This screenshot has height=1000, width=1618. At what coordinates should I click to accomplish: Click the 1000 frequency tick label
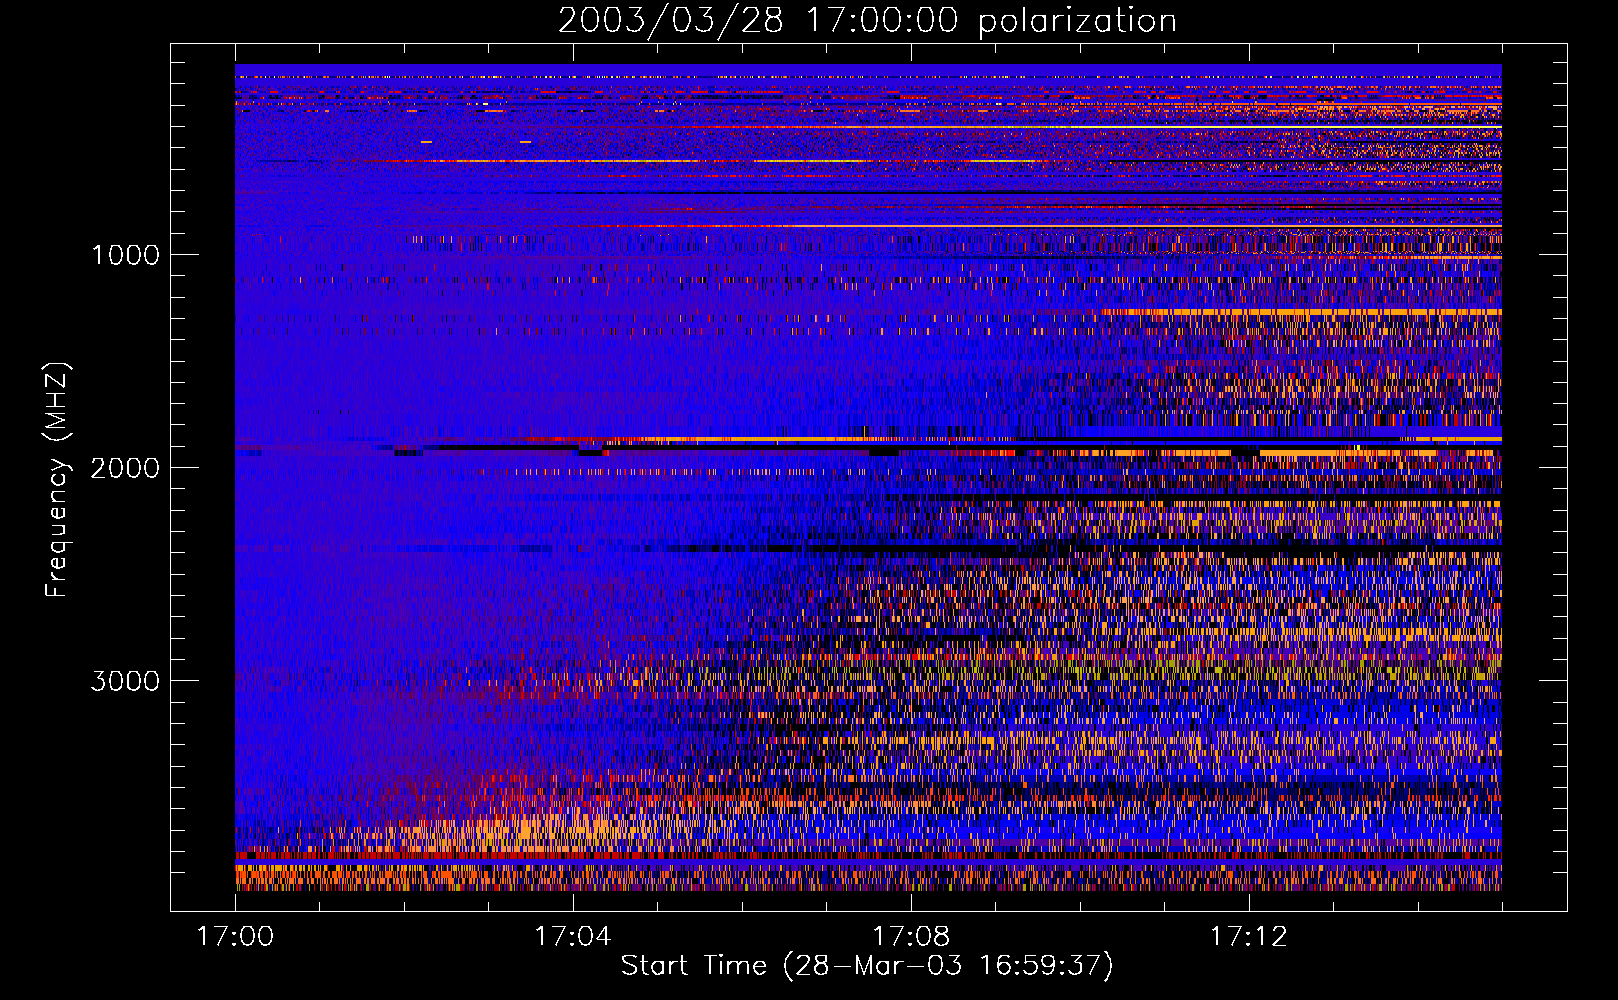[125, 255]
